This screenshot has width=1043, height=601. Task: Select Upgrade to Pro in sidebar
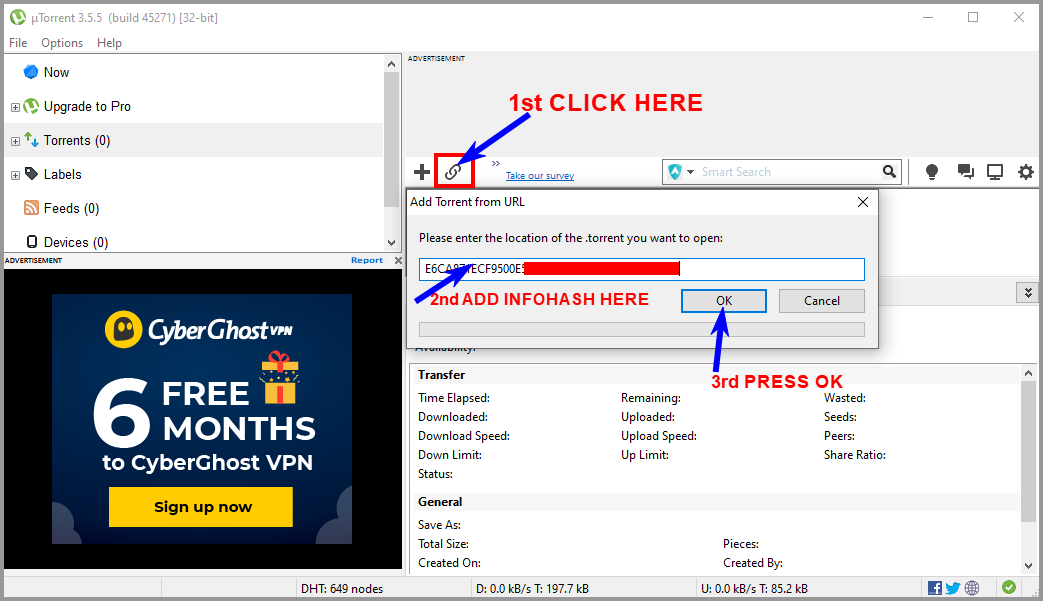pos(86,106)
